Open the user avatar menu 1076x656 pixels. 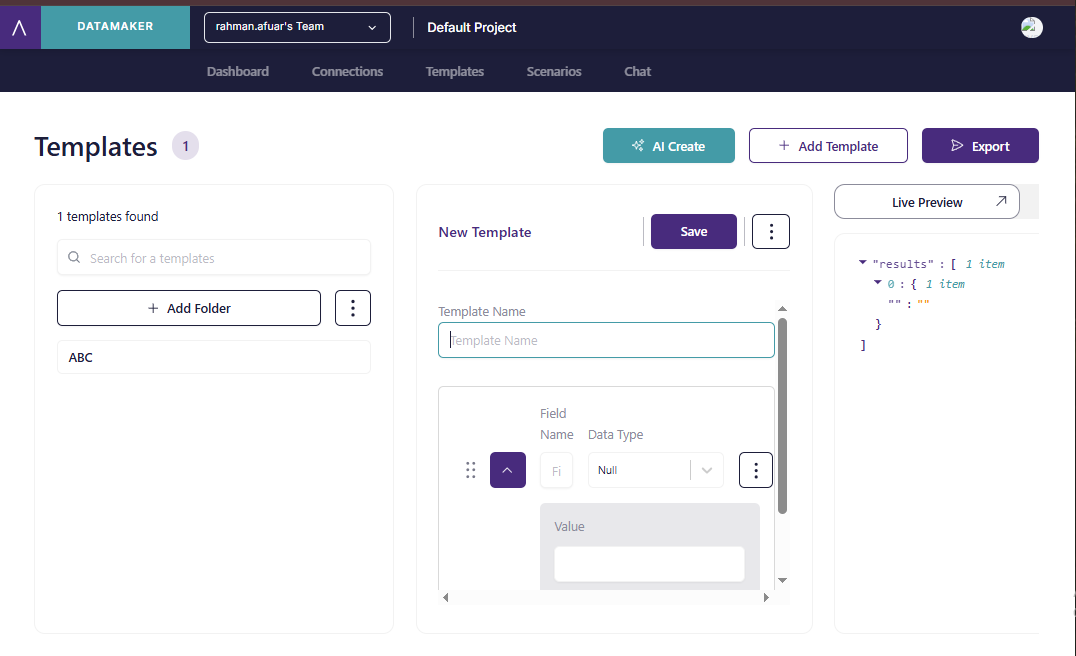coord(1031,27)
